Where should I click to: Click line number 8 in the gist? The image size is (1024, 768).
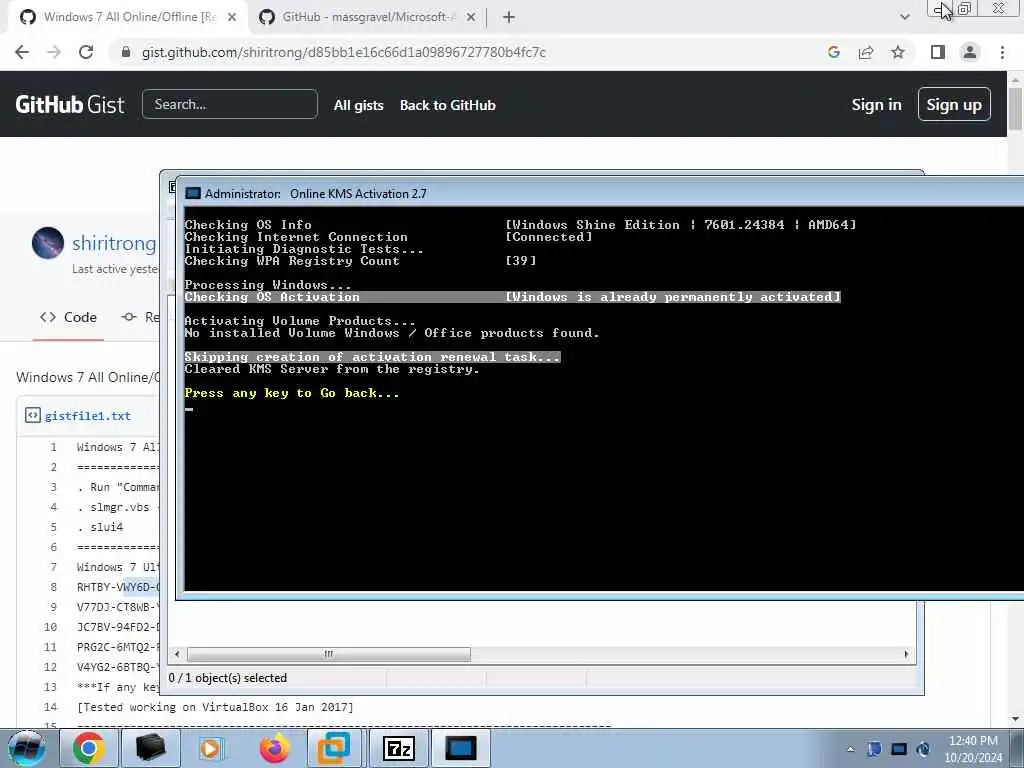coord(54,587)
